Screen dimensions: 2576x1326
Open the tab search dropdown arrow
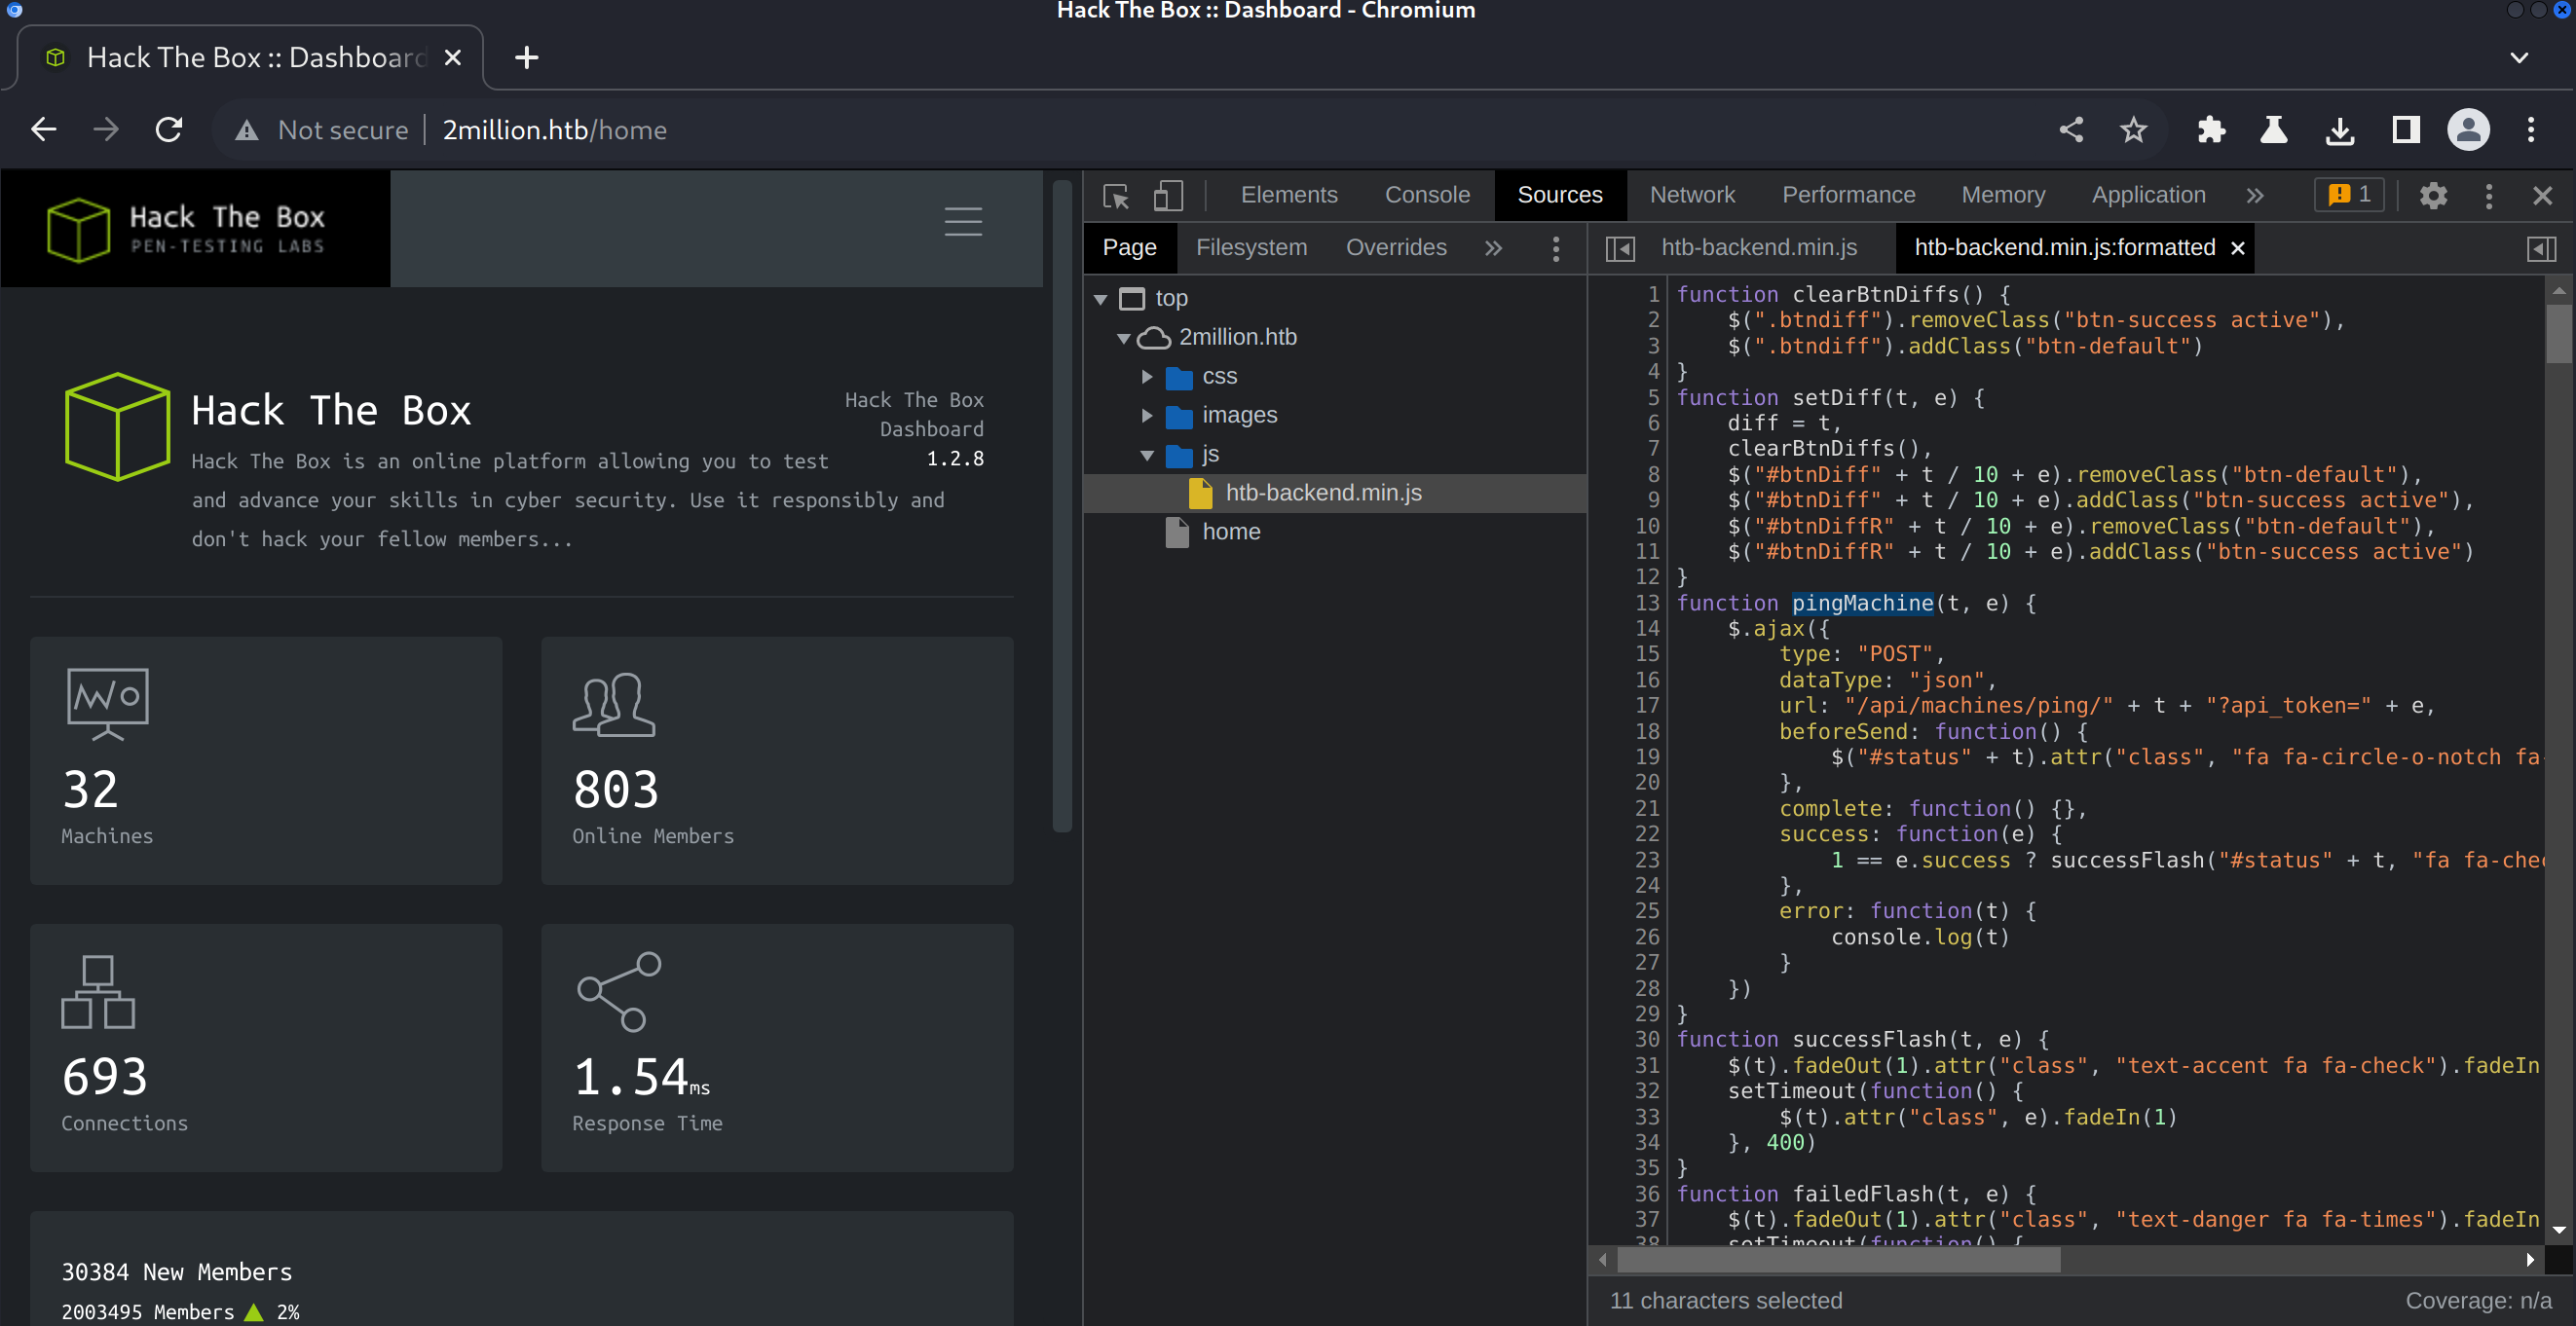click(2518, 58)
